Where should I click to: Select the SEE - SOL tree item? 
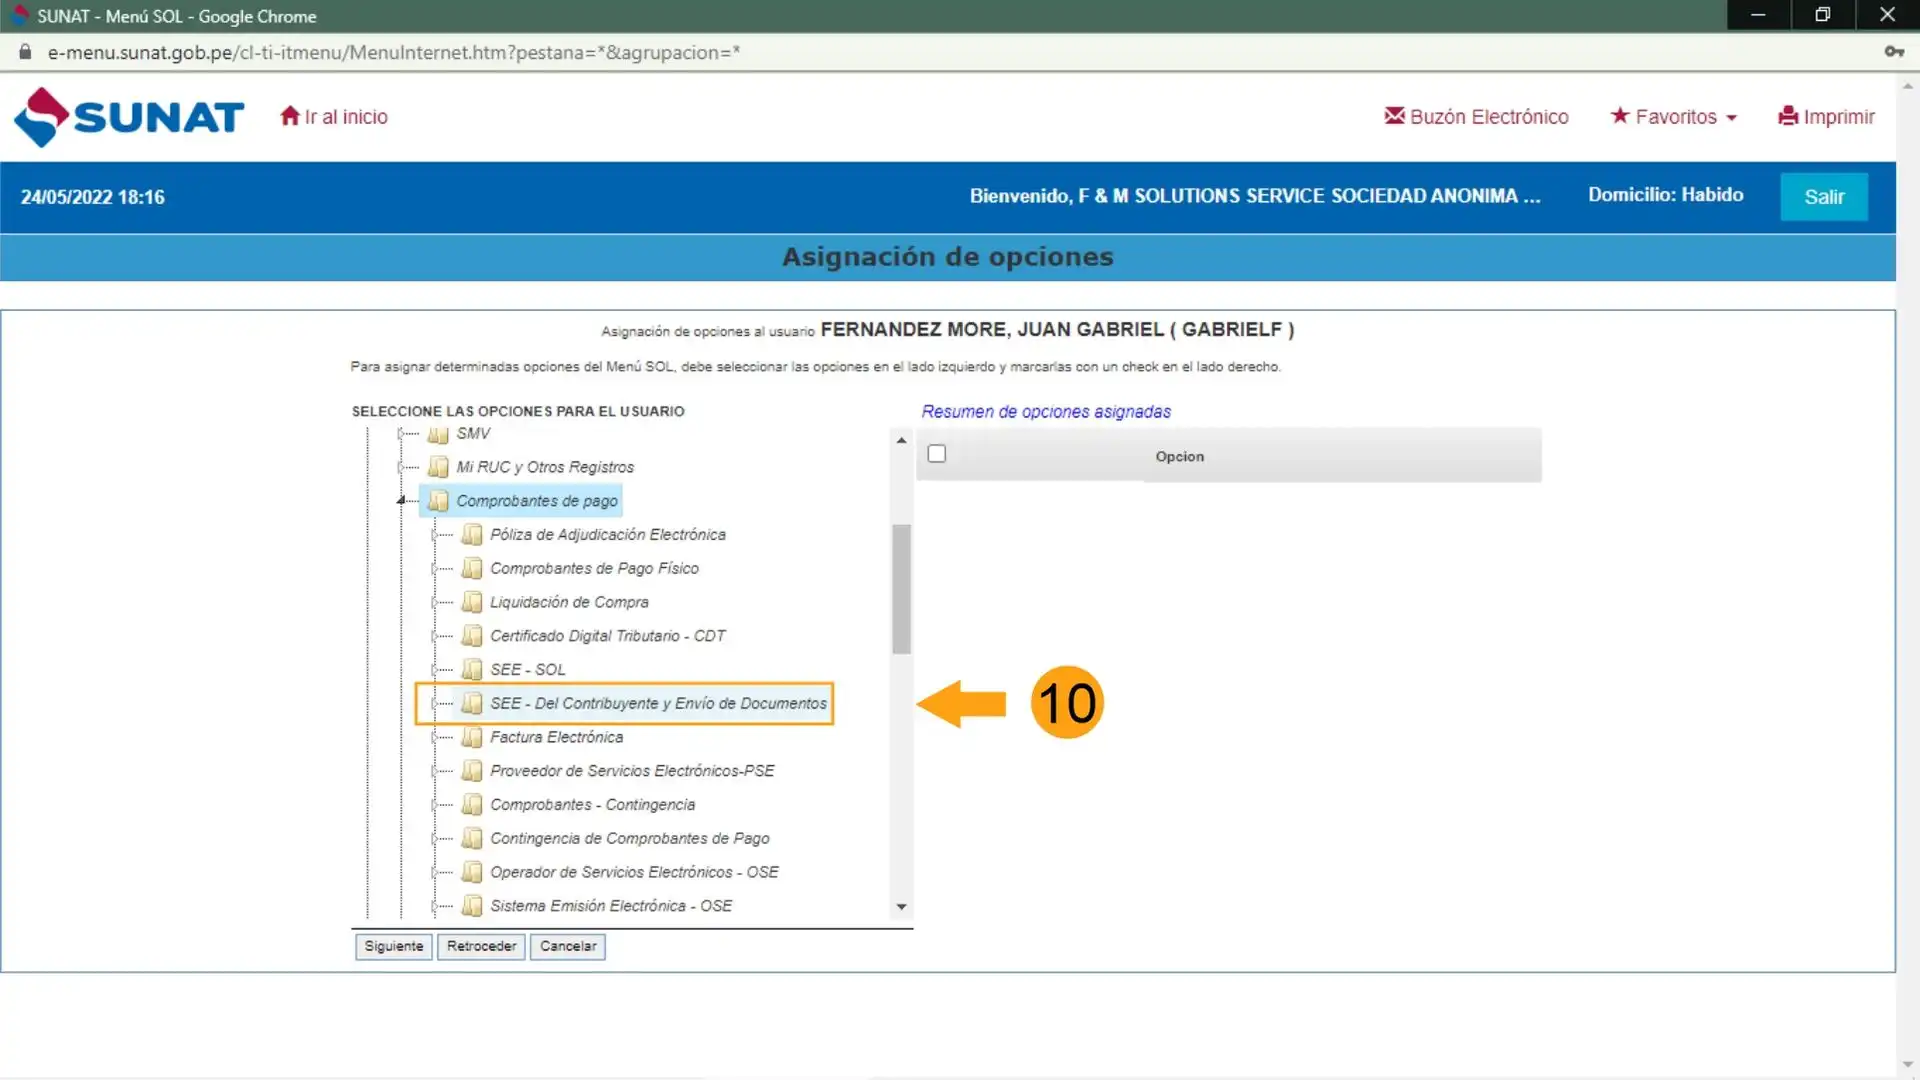527,670
